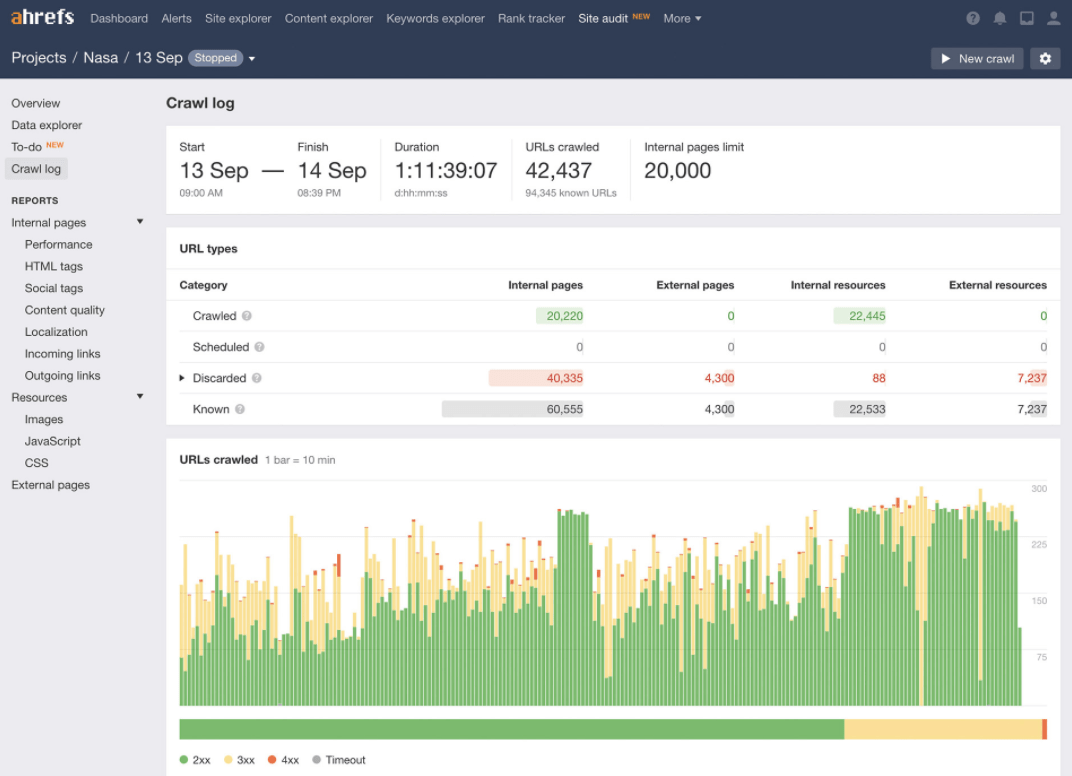This screenshot has height=776, width=1072.
Task: Open the More menu dropdown
Action: click(682, 18)
